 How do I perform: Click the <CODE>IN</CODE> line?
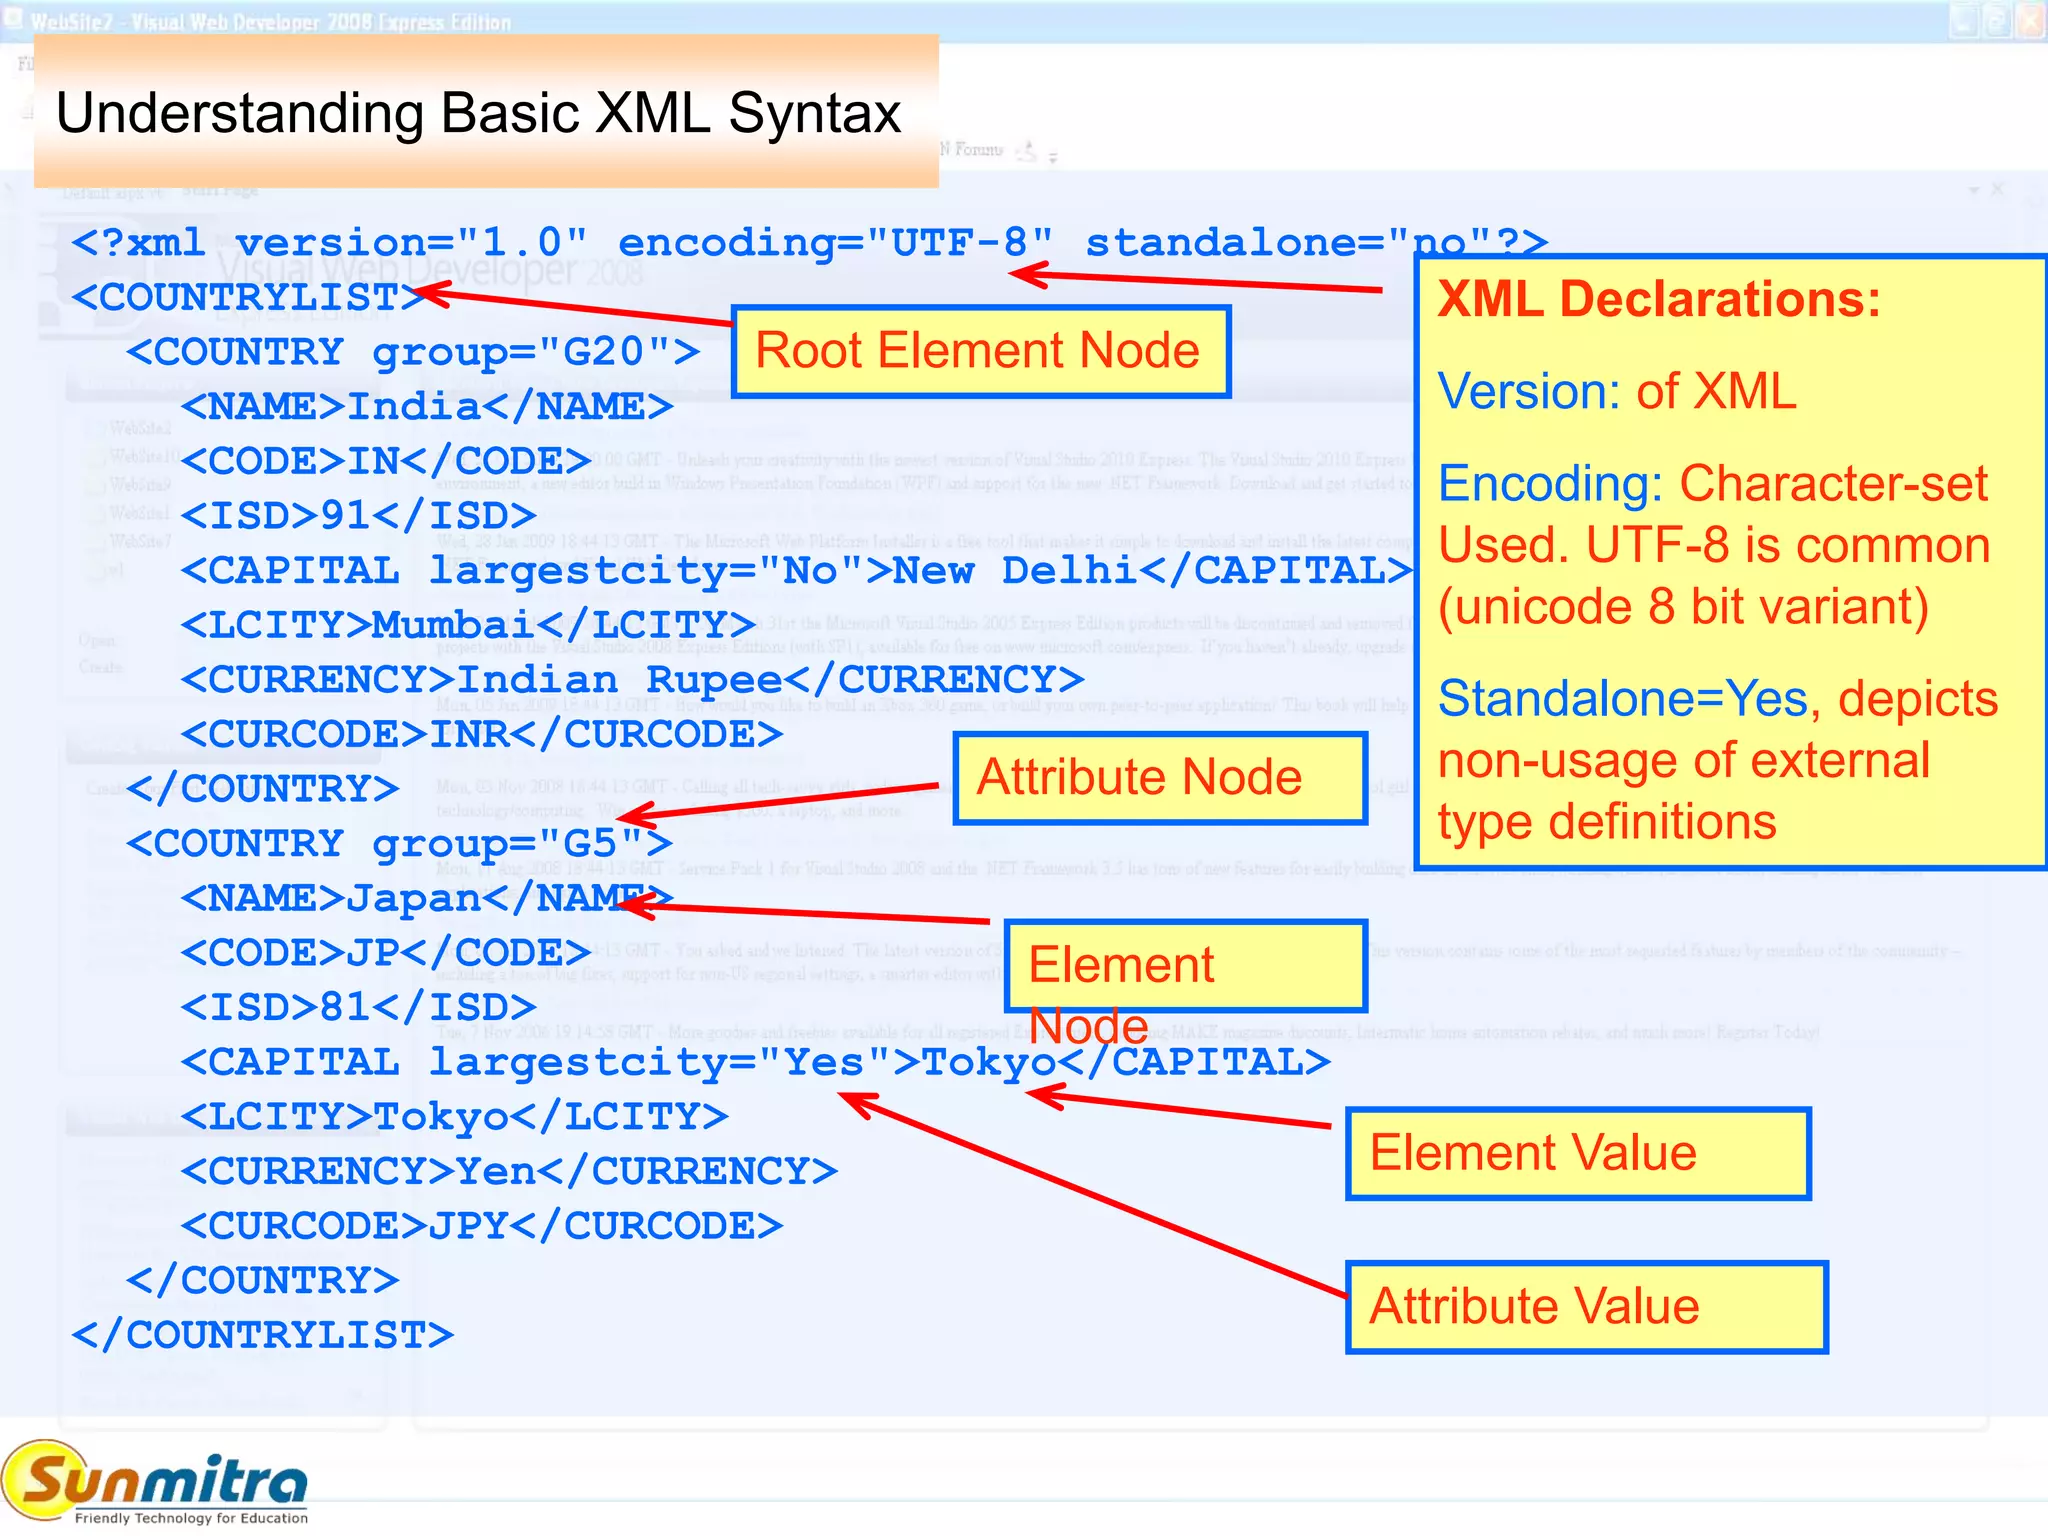(386, 461)
